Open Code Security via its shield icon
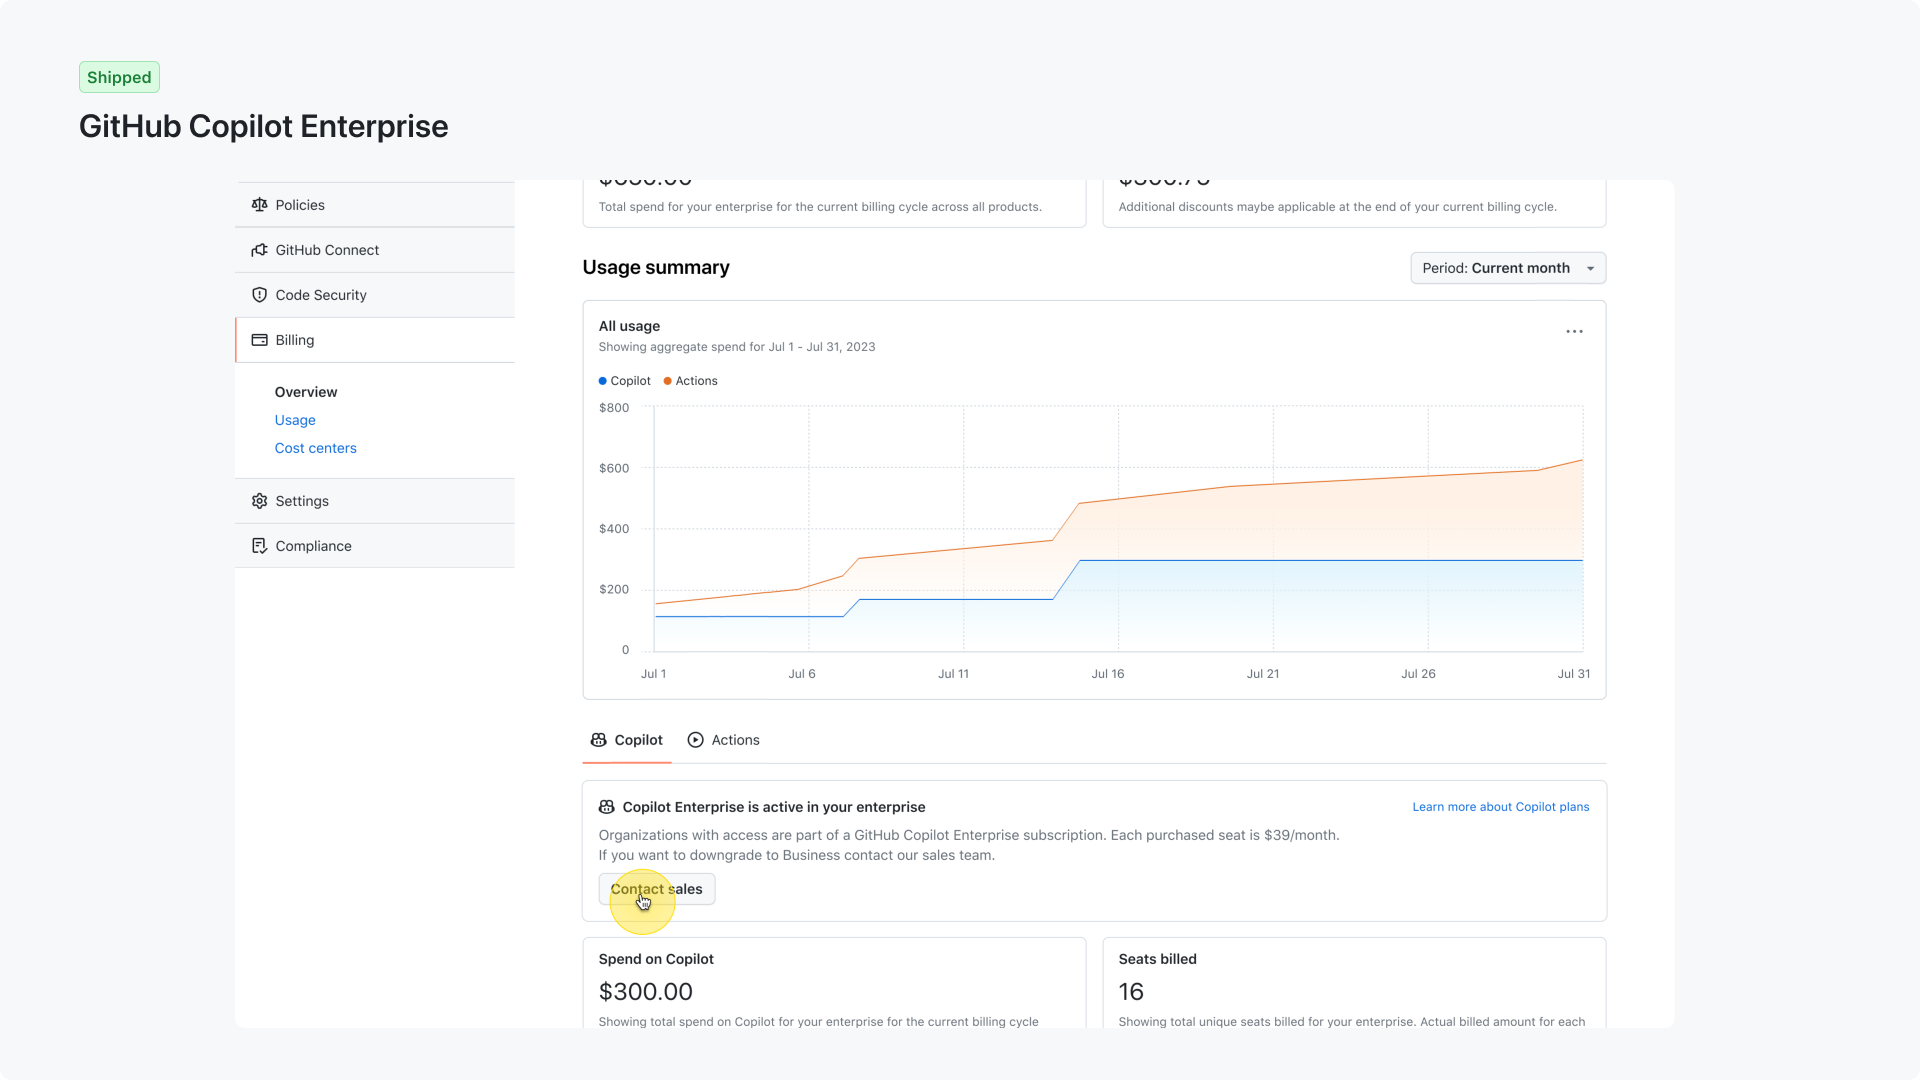Viewport: 1920px width, 1080px height. (x=260, y=295)
